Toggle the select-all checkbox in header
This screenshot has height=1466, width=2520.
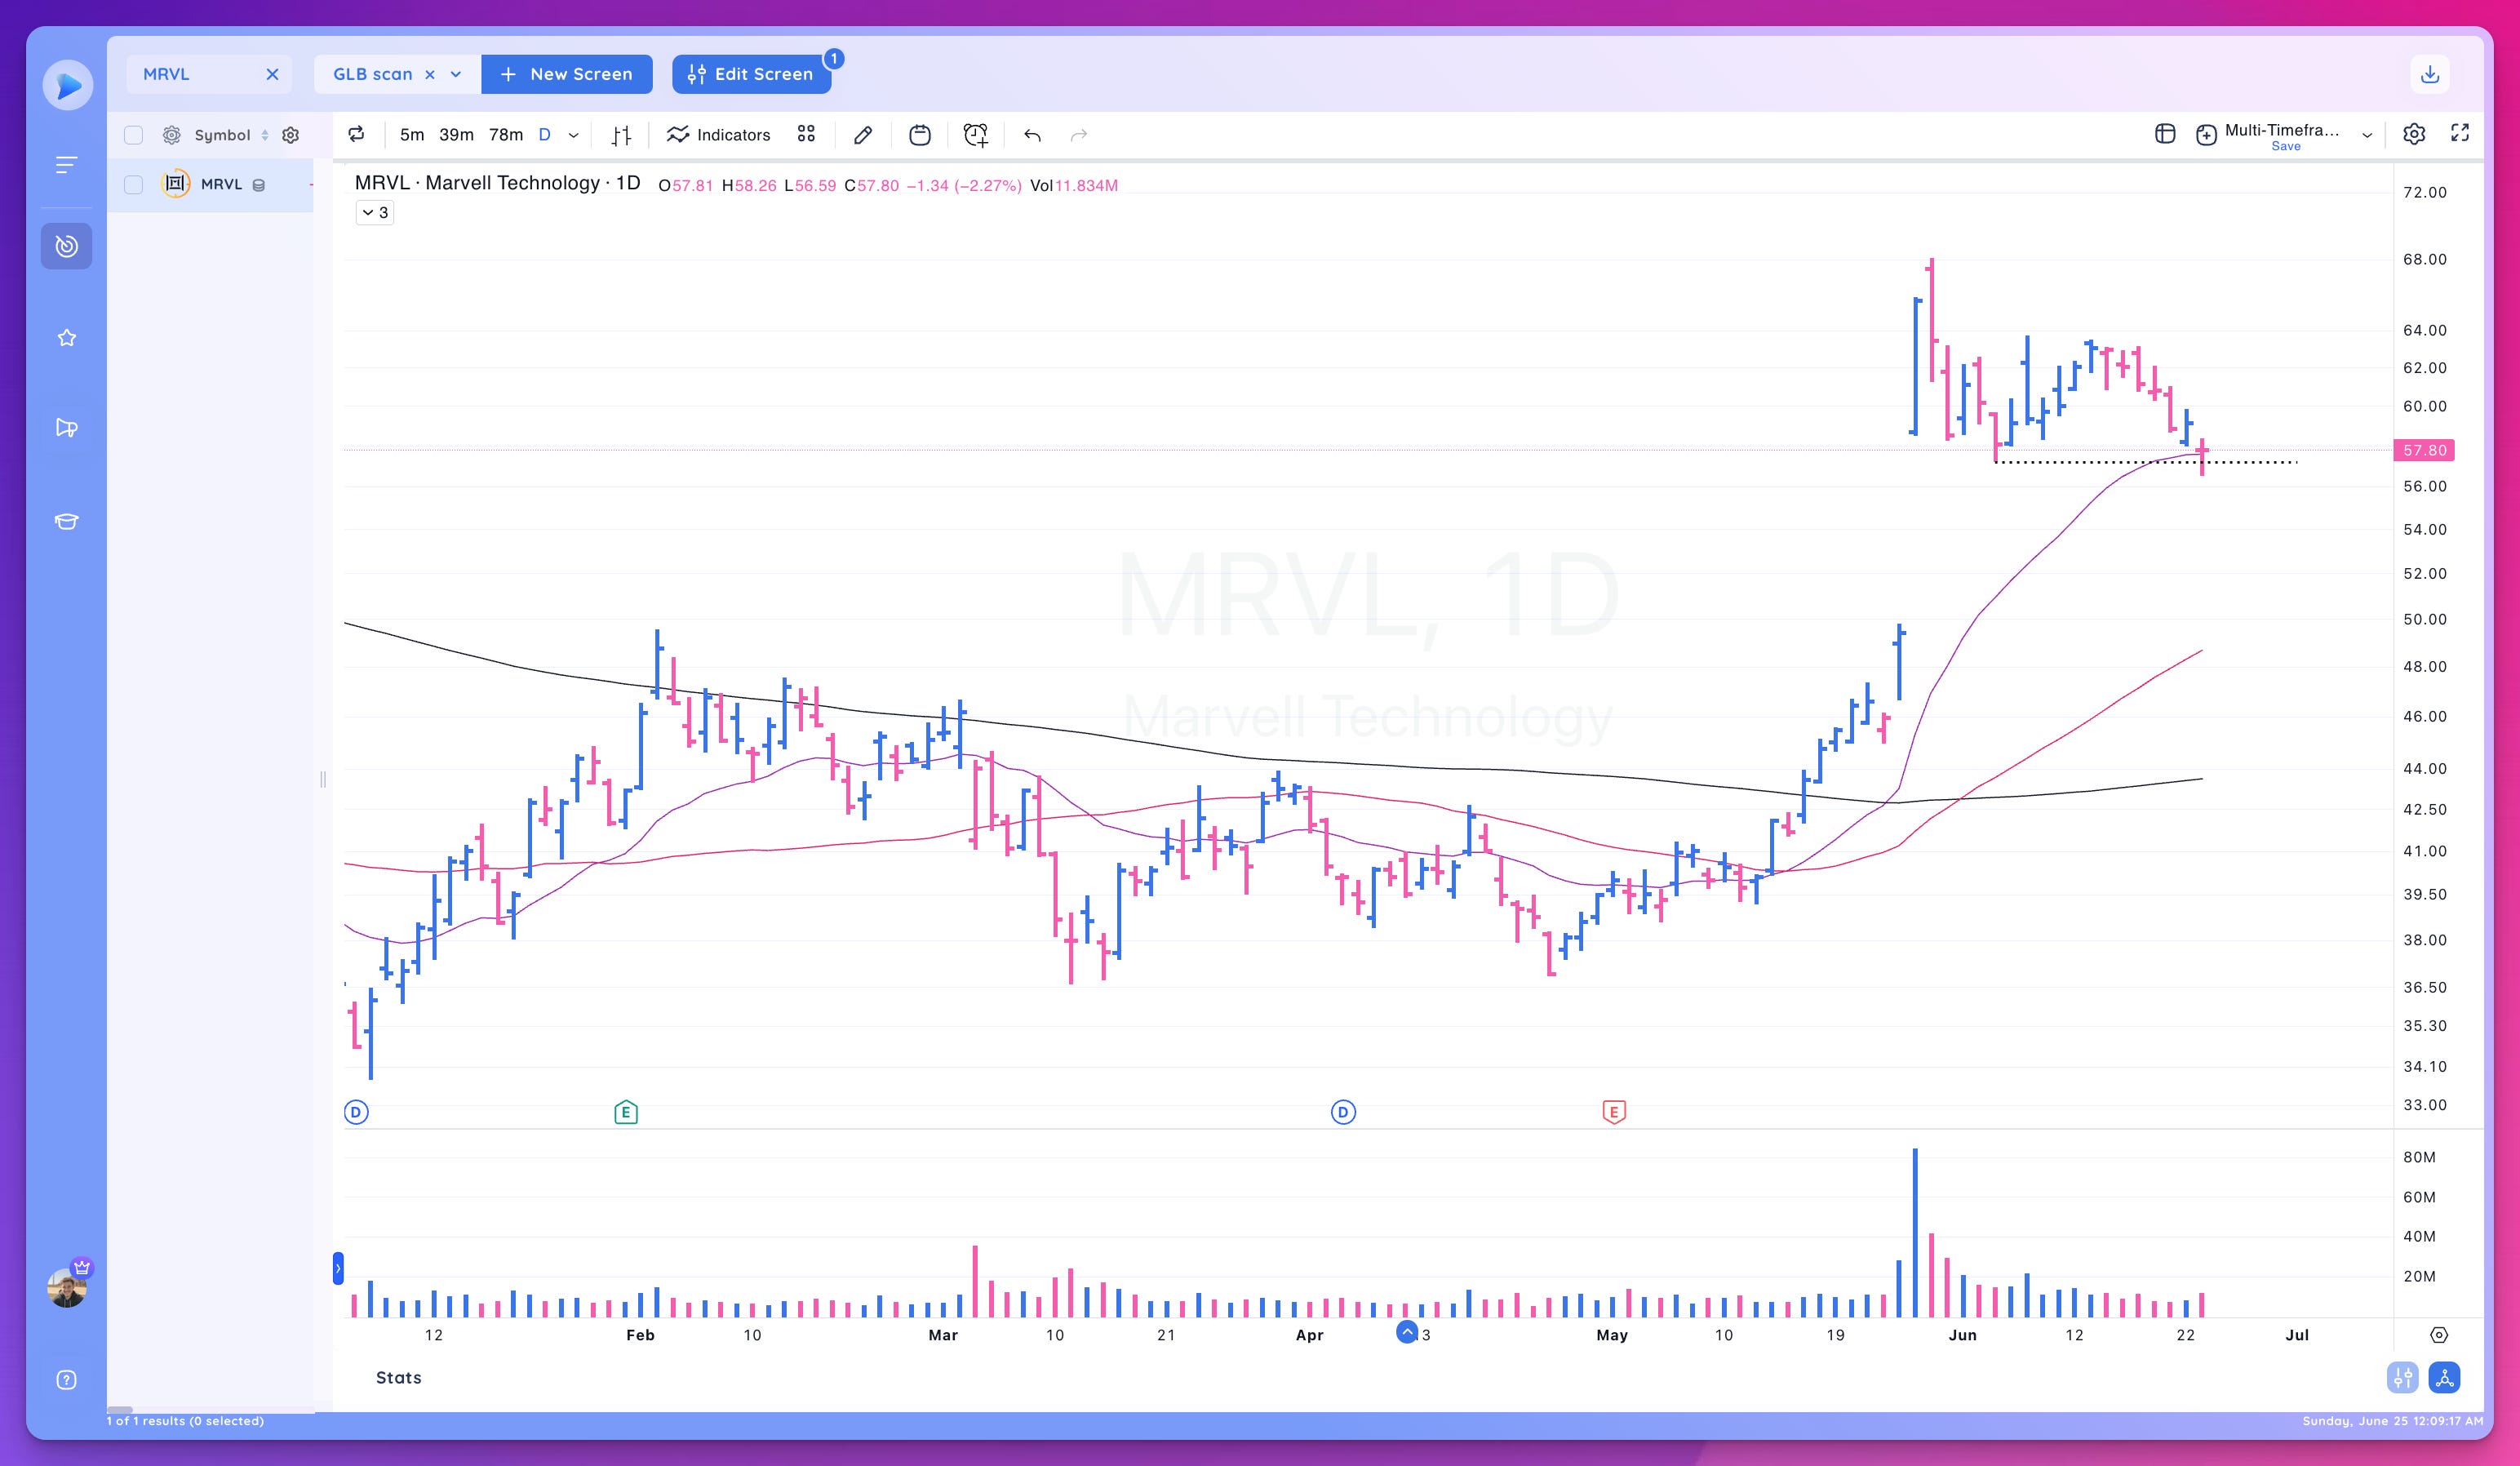tap(134, 135)
